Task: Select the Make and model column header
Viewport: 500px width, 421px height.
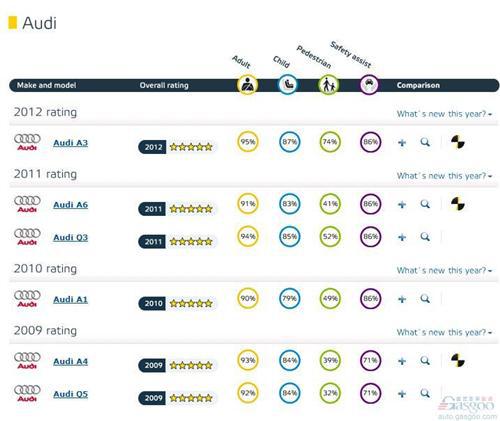Action: pos(46,85)
